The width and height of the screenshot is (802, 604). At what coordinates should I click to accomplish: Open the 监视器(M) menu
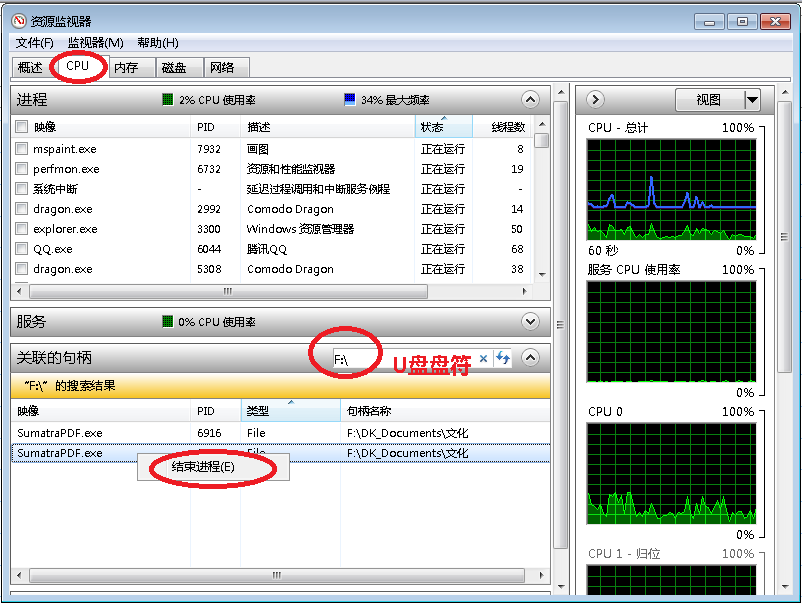pyautogui.click(x=95, y=43)
